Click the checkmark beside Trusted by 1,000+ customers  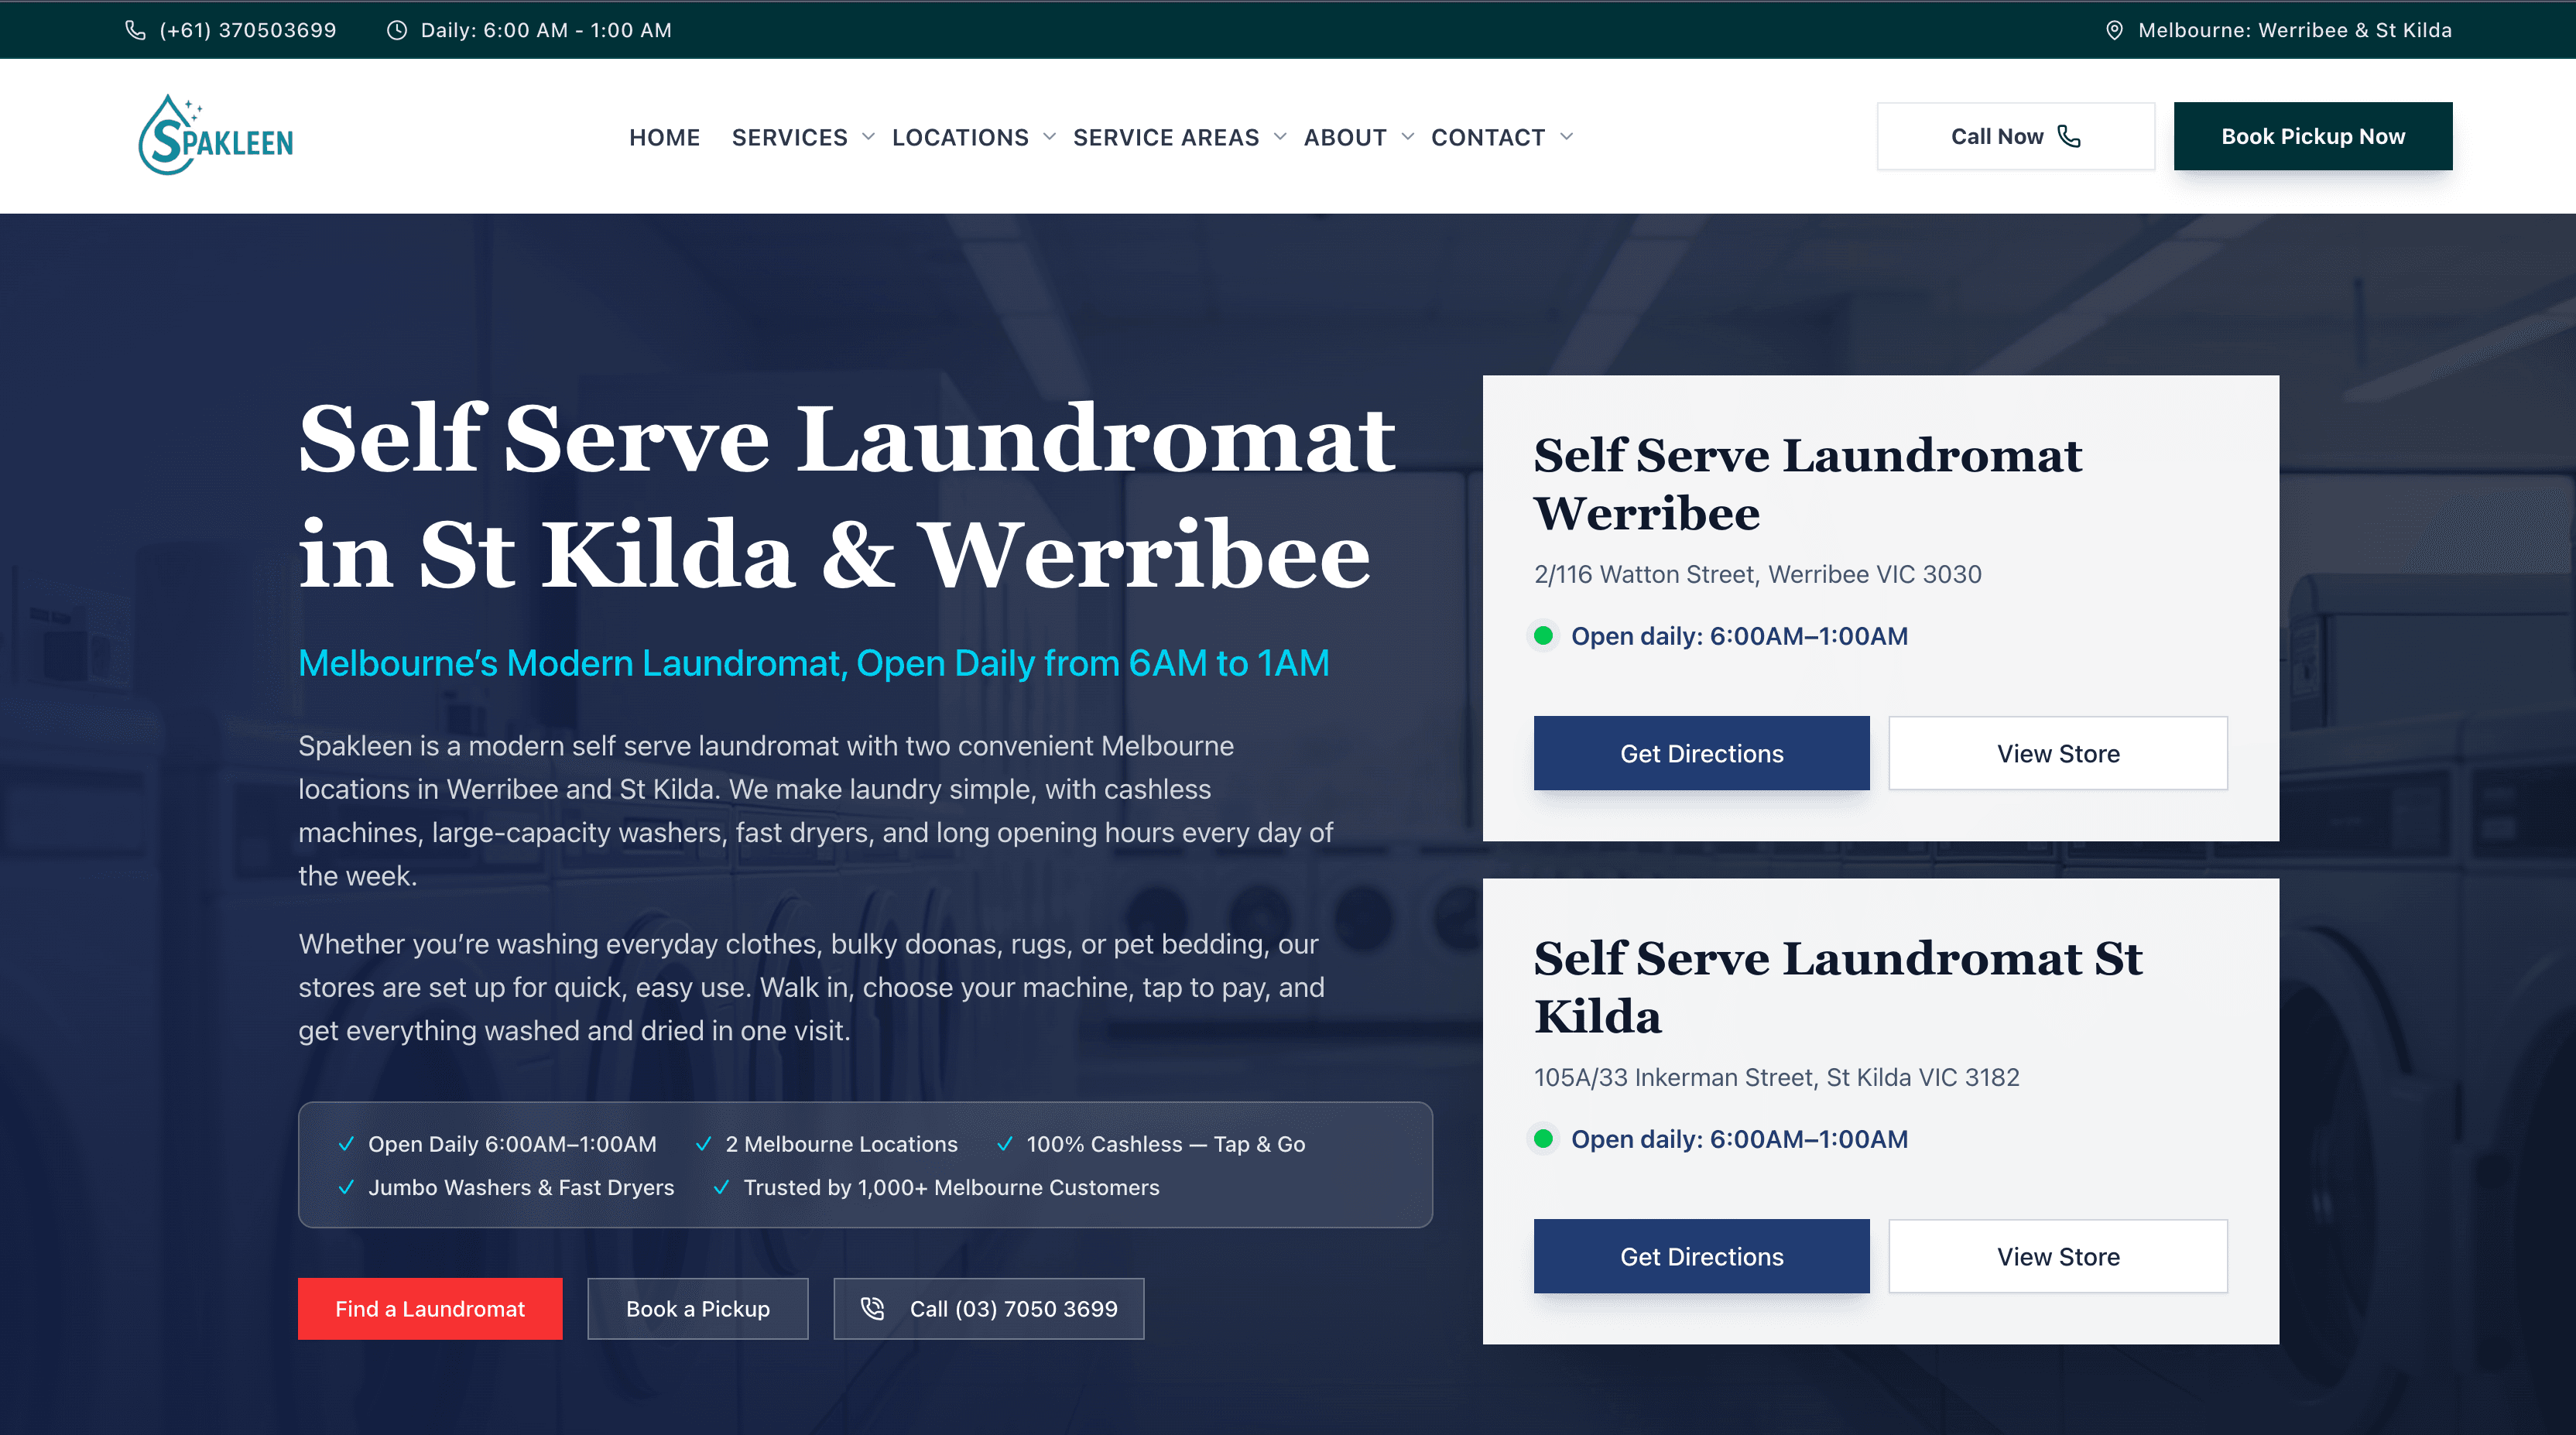[721, 1187]
